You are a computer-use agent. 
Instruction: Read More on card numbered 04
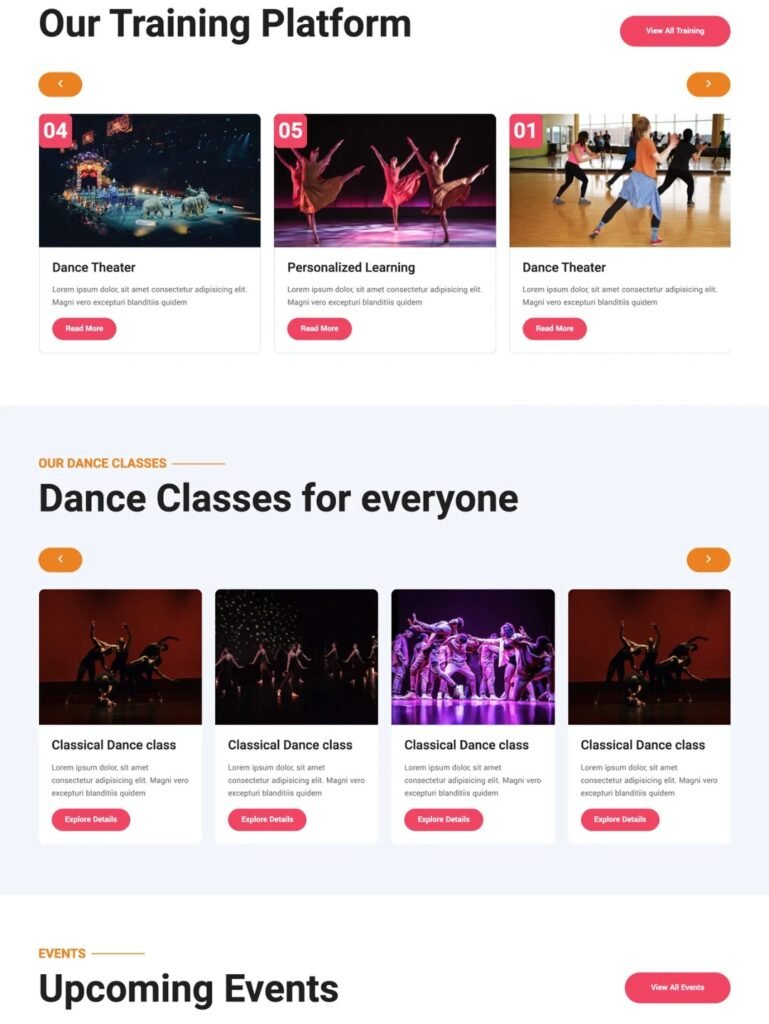coord(84,328)
